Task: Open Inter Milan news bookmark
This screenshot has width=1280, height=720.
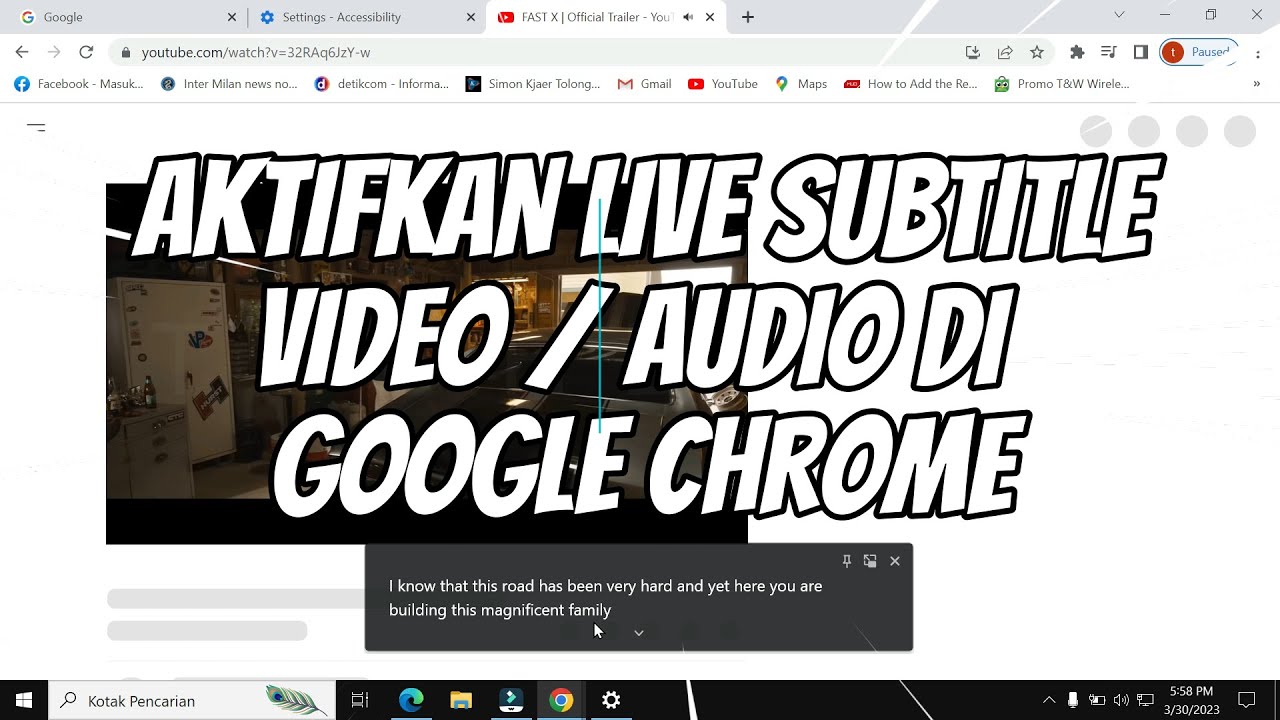Action: click(x=229, y=84)
